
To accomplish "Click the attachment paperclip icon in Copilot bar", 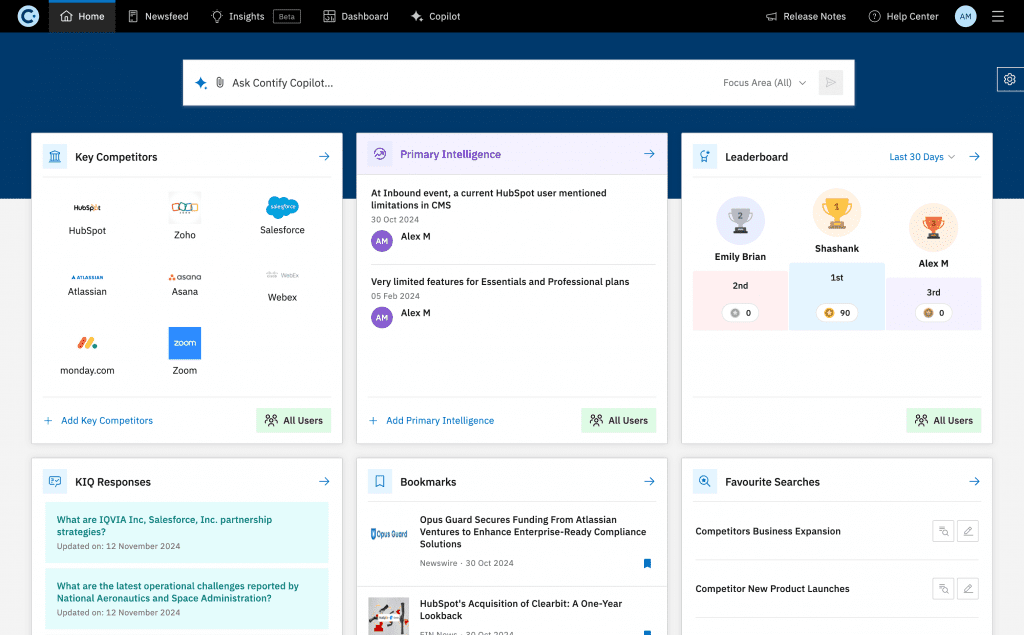I will [219, 83].
